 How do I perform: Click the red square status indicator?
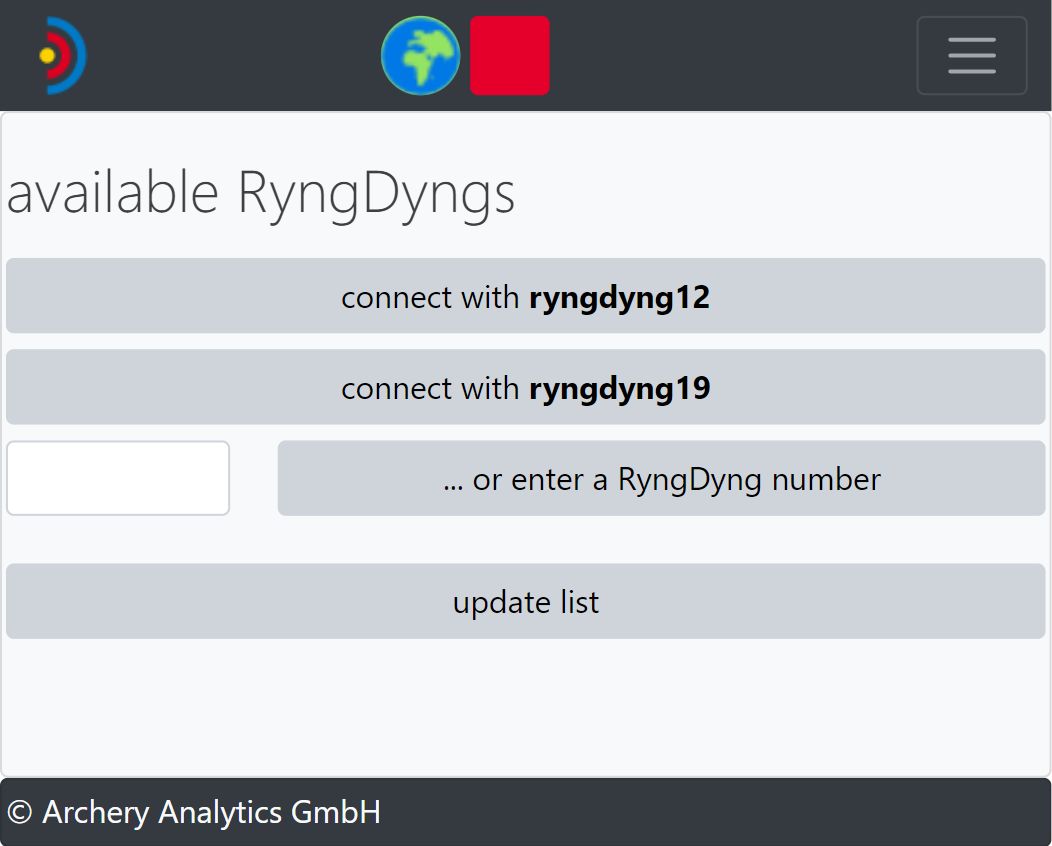(x=510, y=56)
